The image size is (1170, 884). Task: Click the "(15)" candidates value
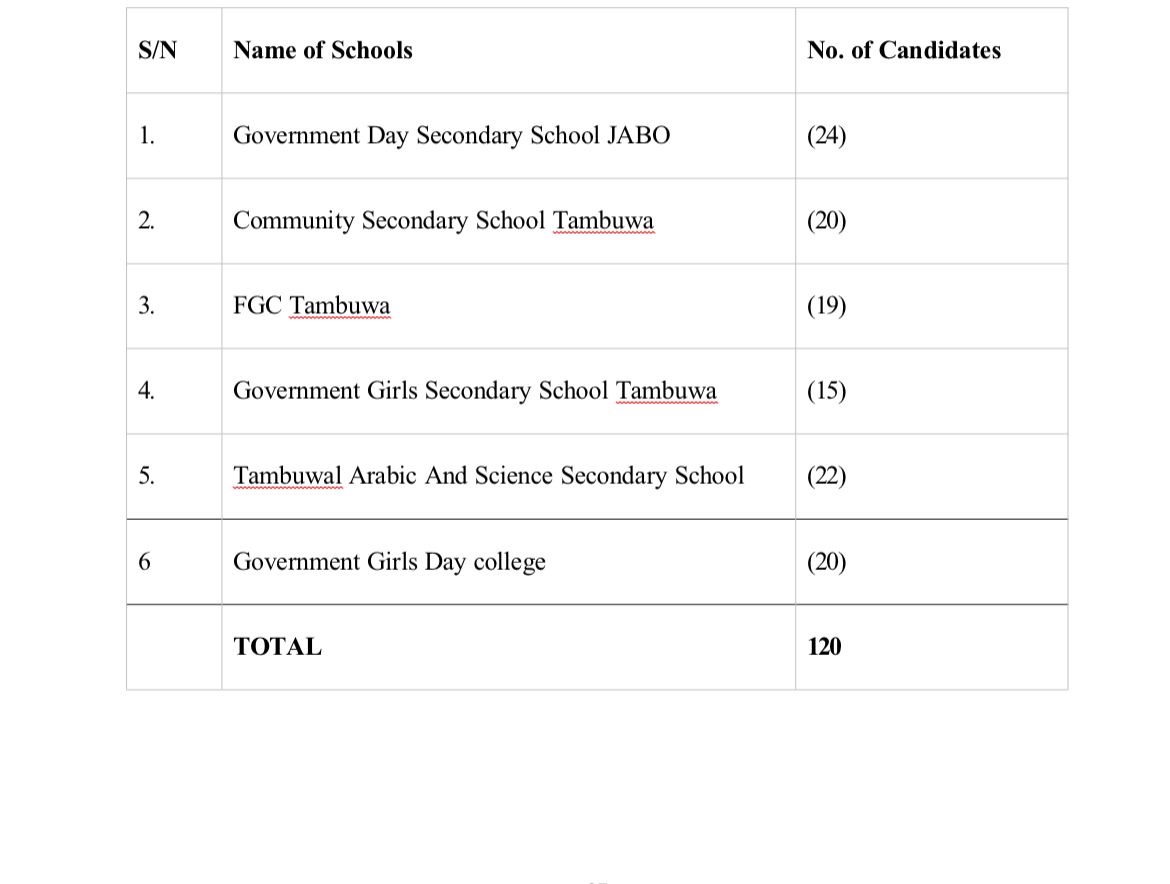(x=826, y=390)
